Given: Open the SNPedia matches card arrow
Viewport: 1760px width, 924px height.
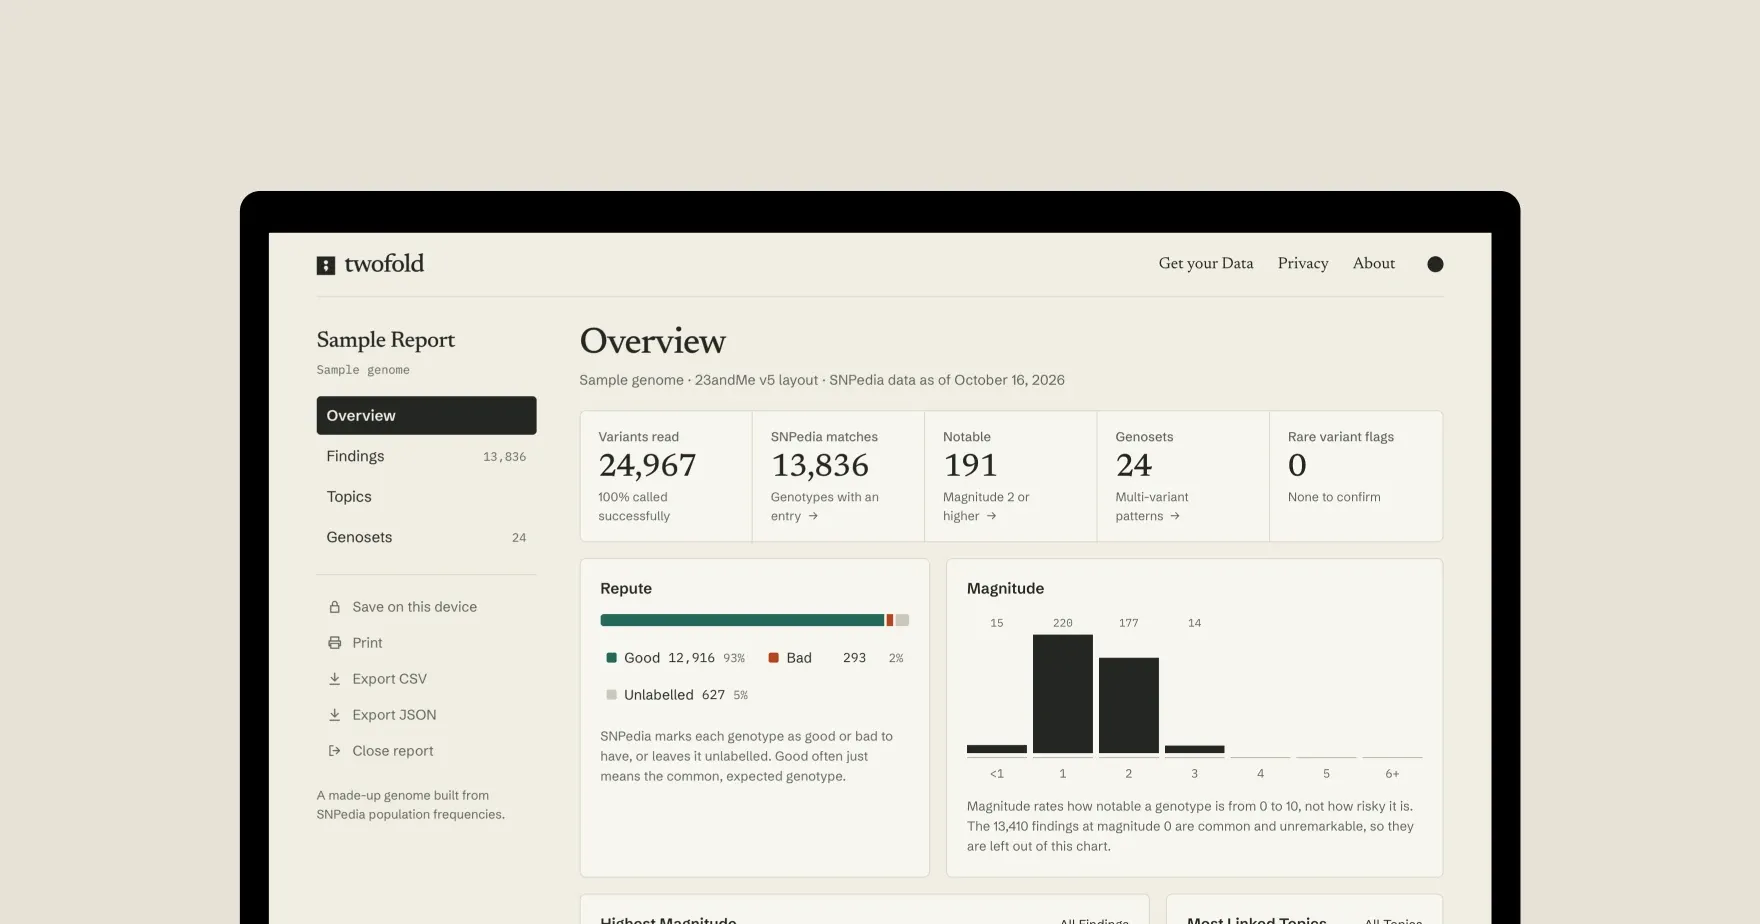Looking at the screenshot, I should [813, 516].
